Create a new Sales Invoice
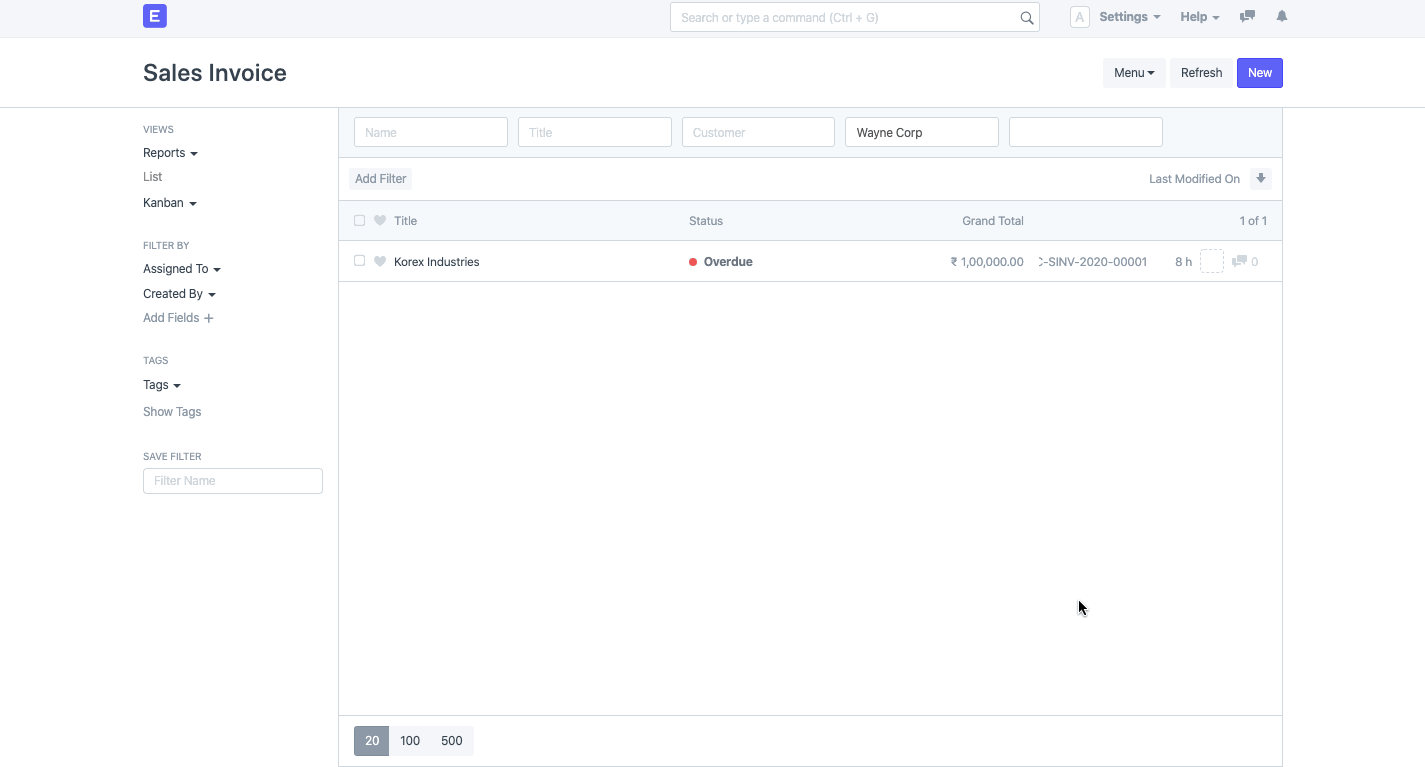The width and height of the screenshot is (1425, 767). 1259,72
